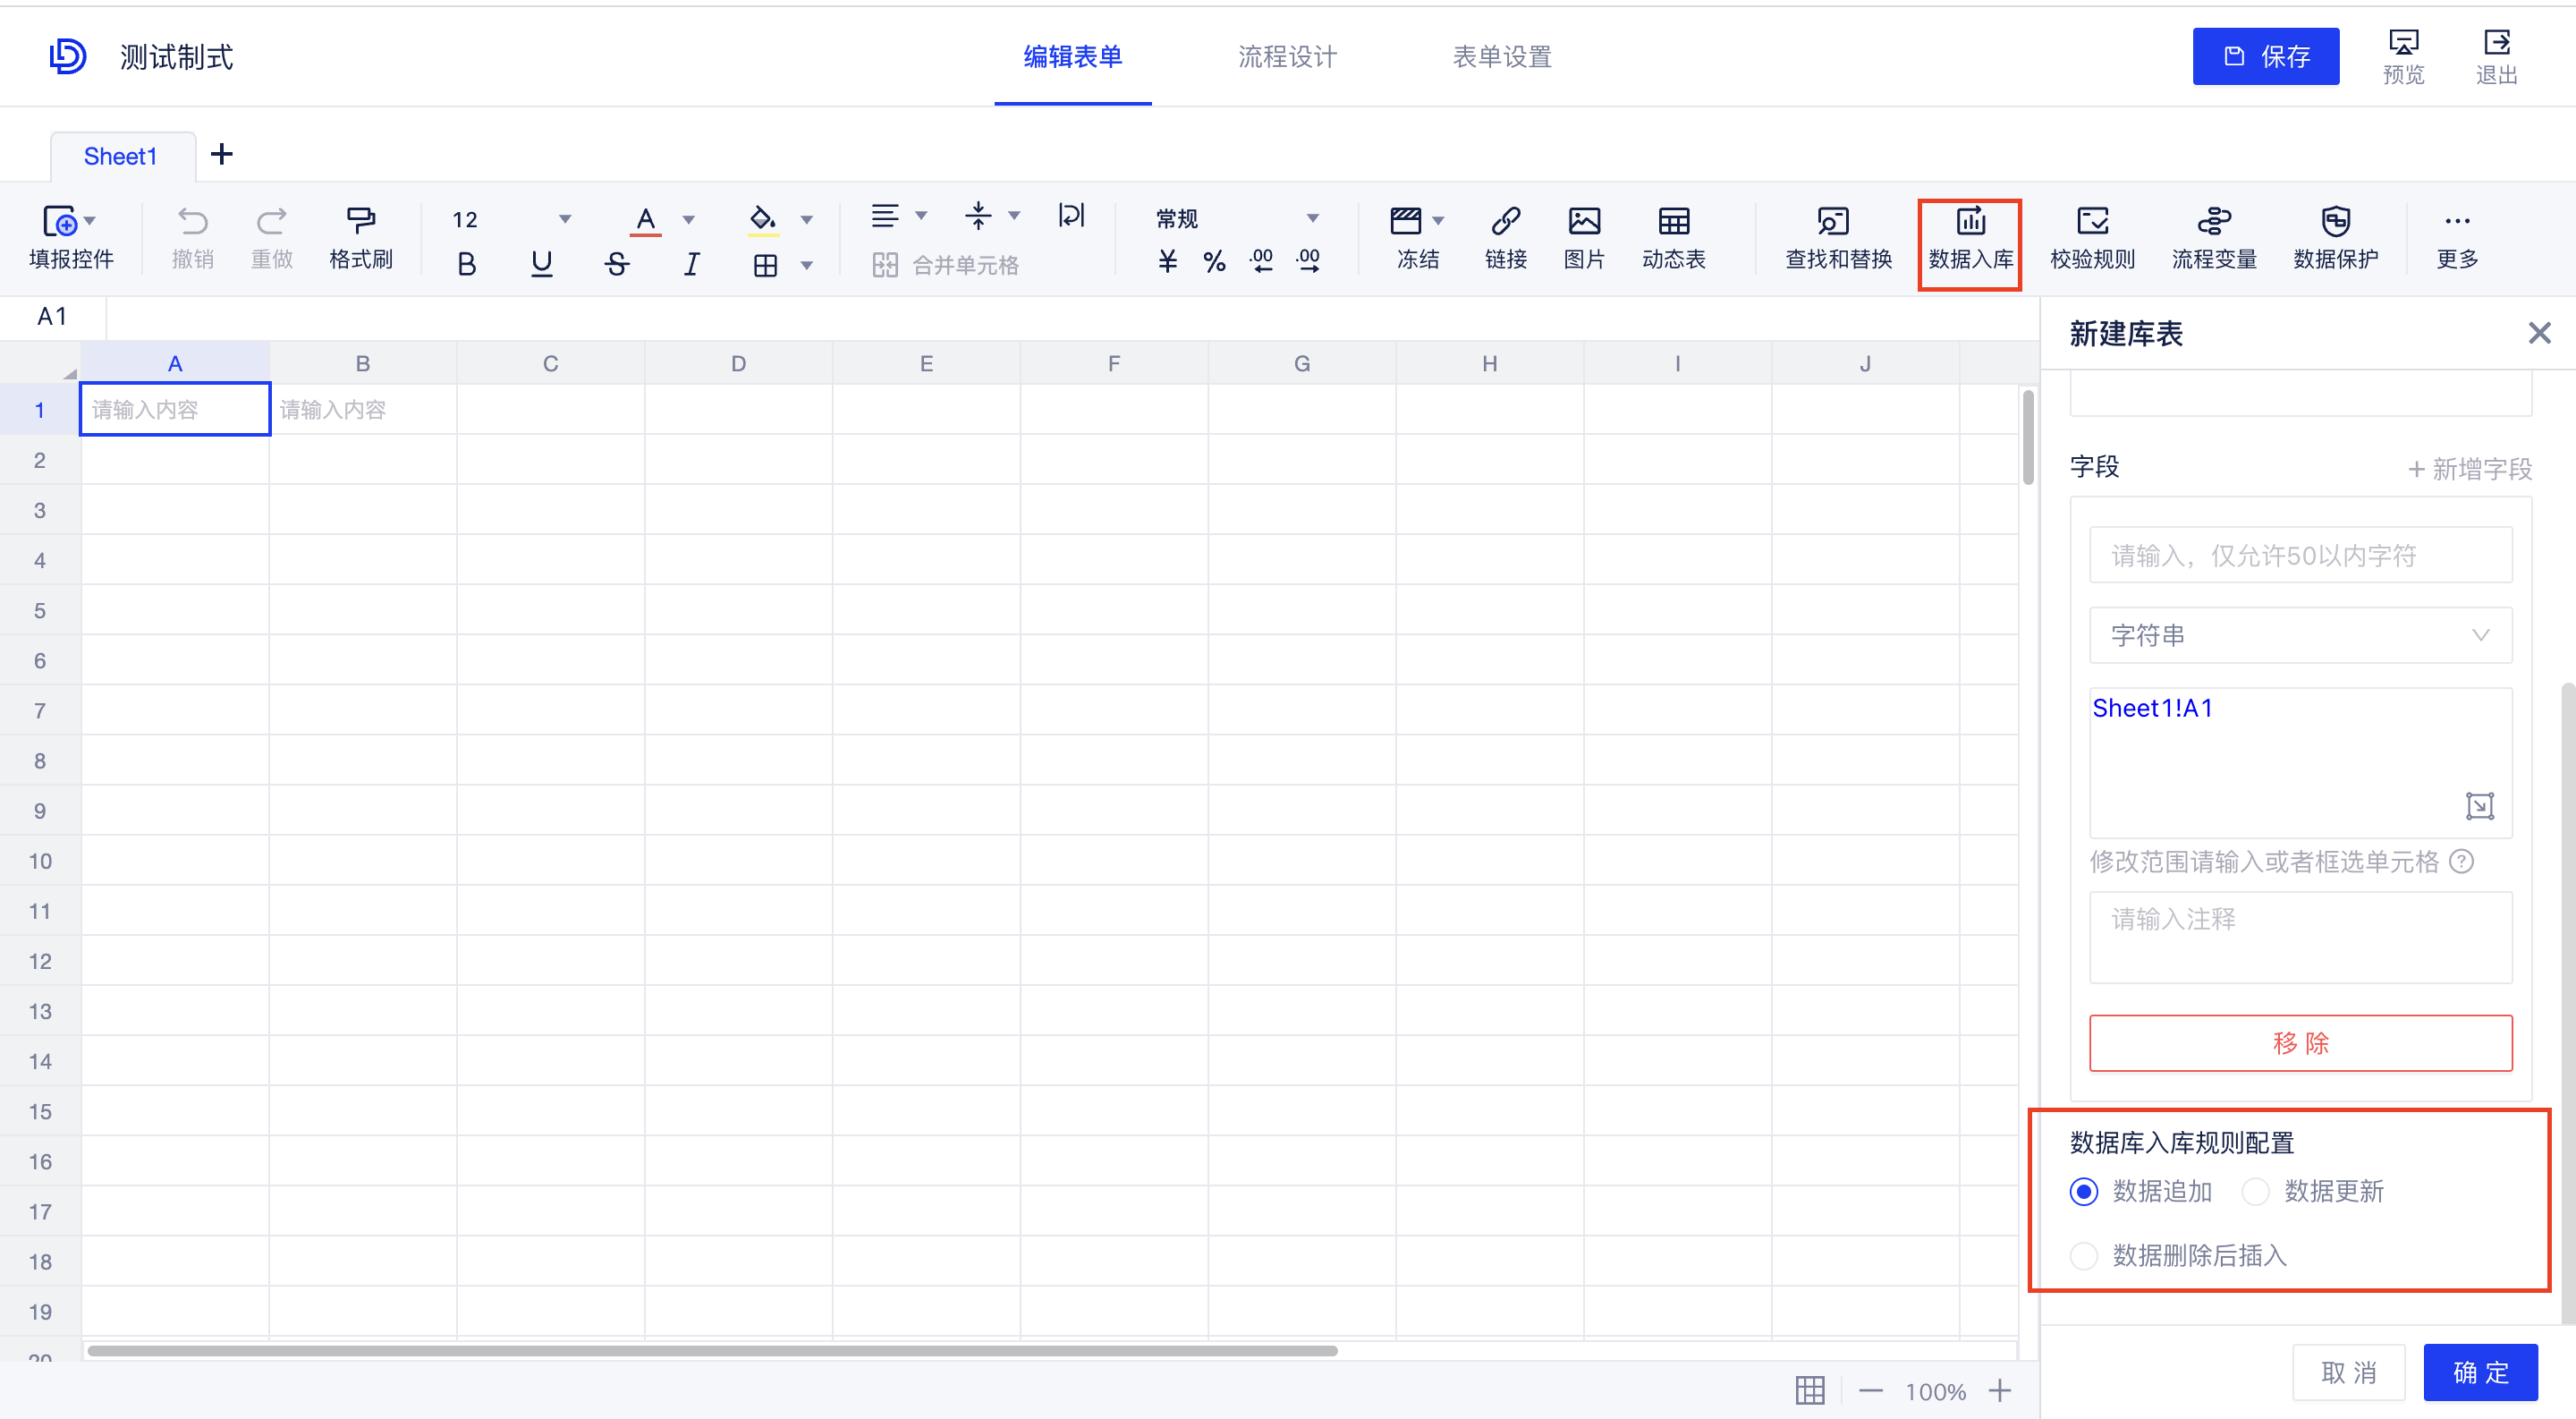2576x1419 pixels.
Task: Select the 数据更新 update rule
Action: click(x=2256, y=1191)
